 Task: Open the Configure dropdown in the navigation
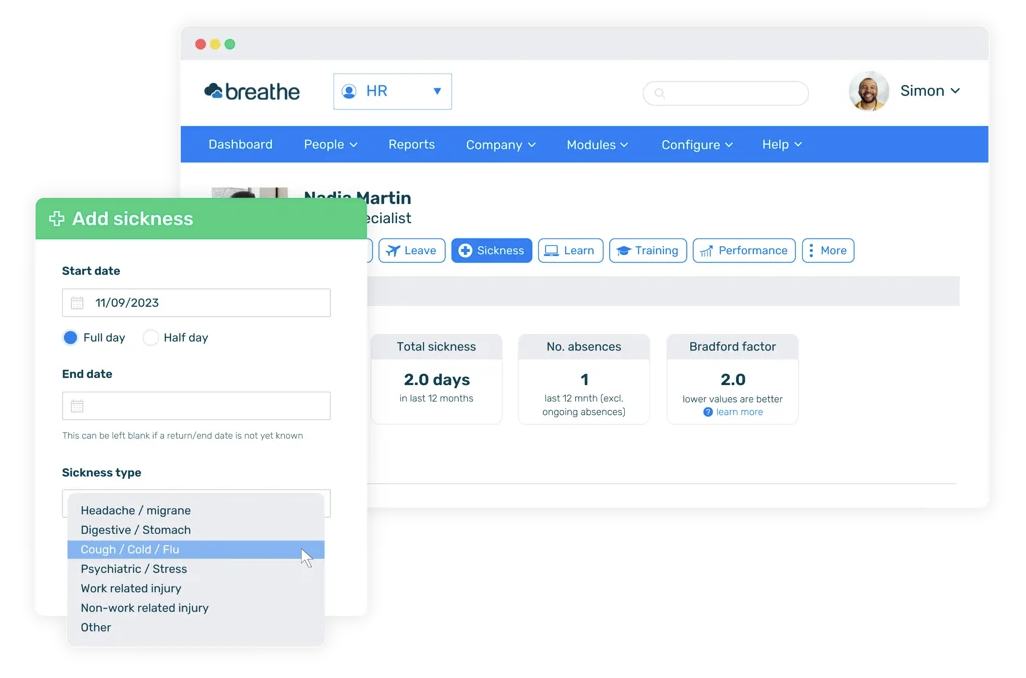696,144
